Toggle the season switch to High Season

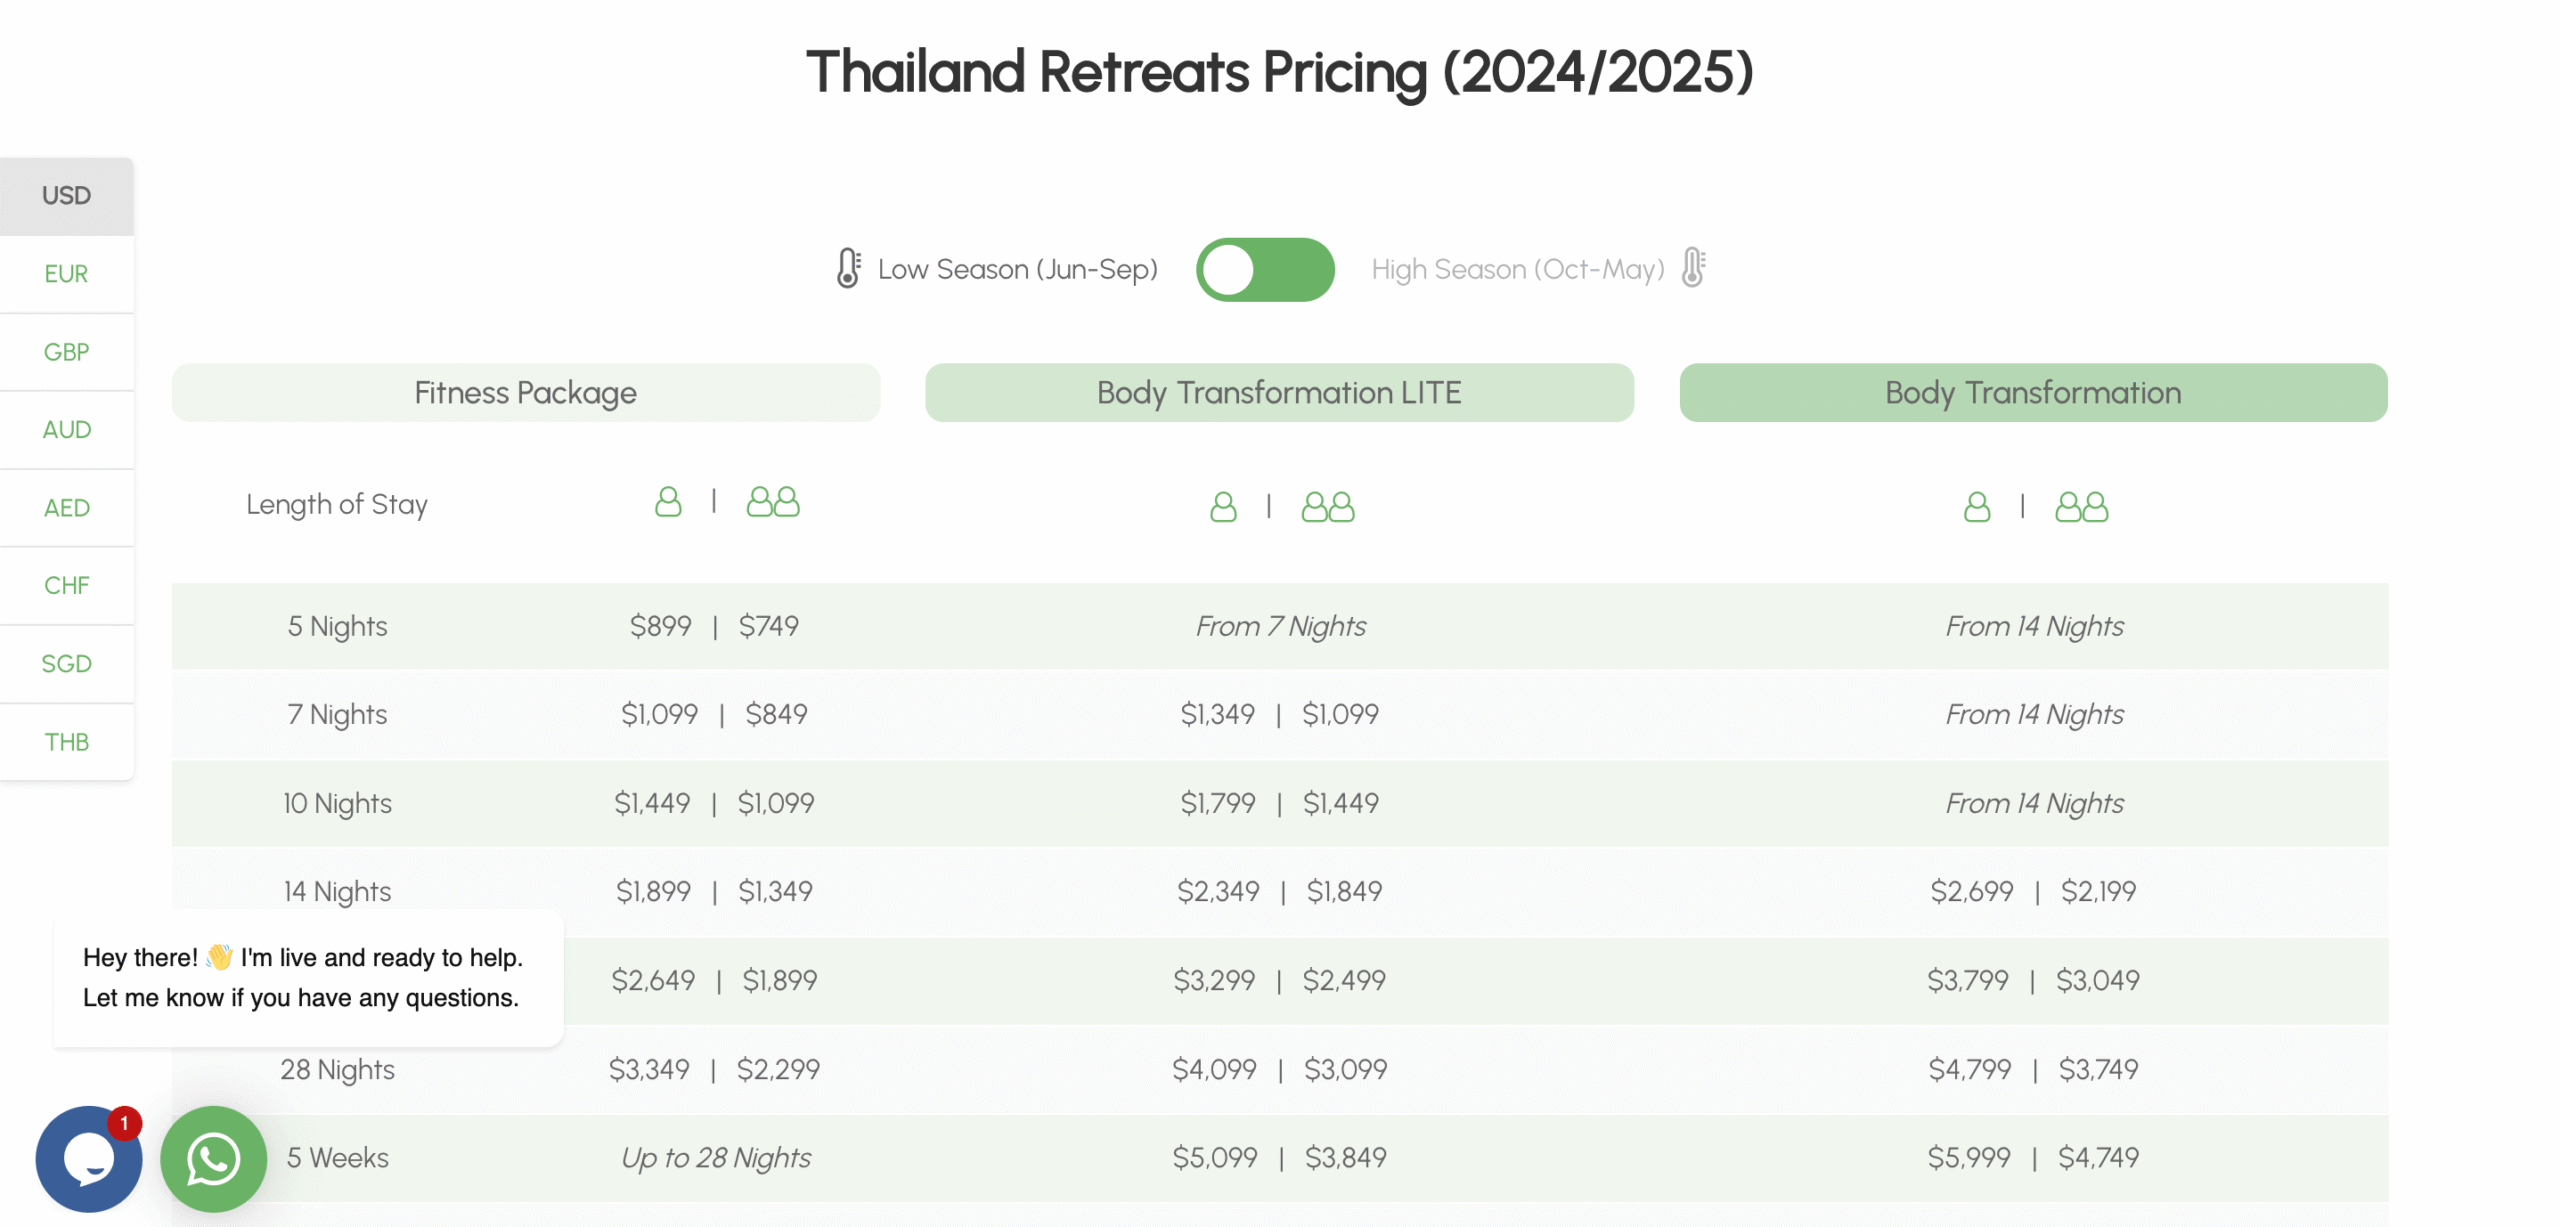(x=1265, y=268)
